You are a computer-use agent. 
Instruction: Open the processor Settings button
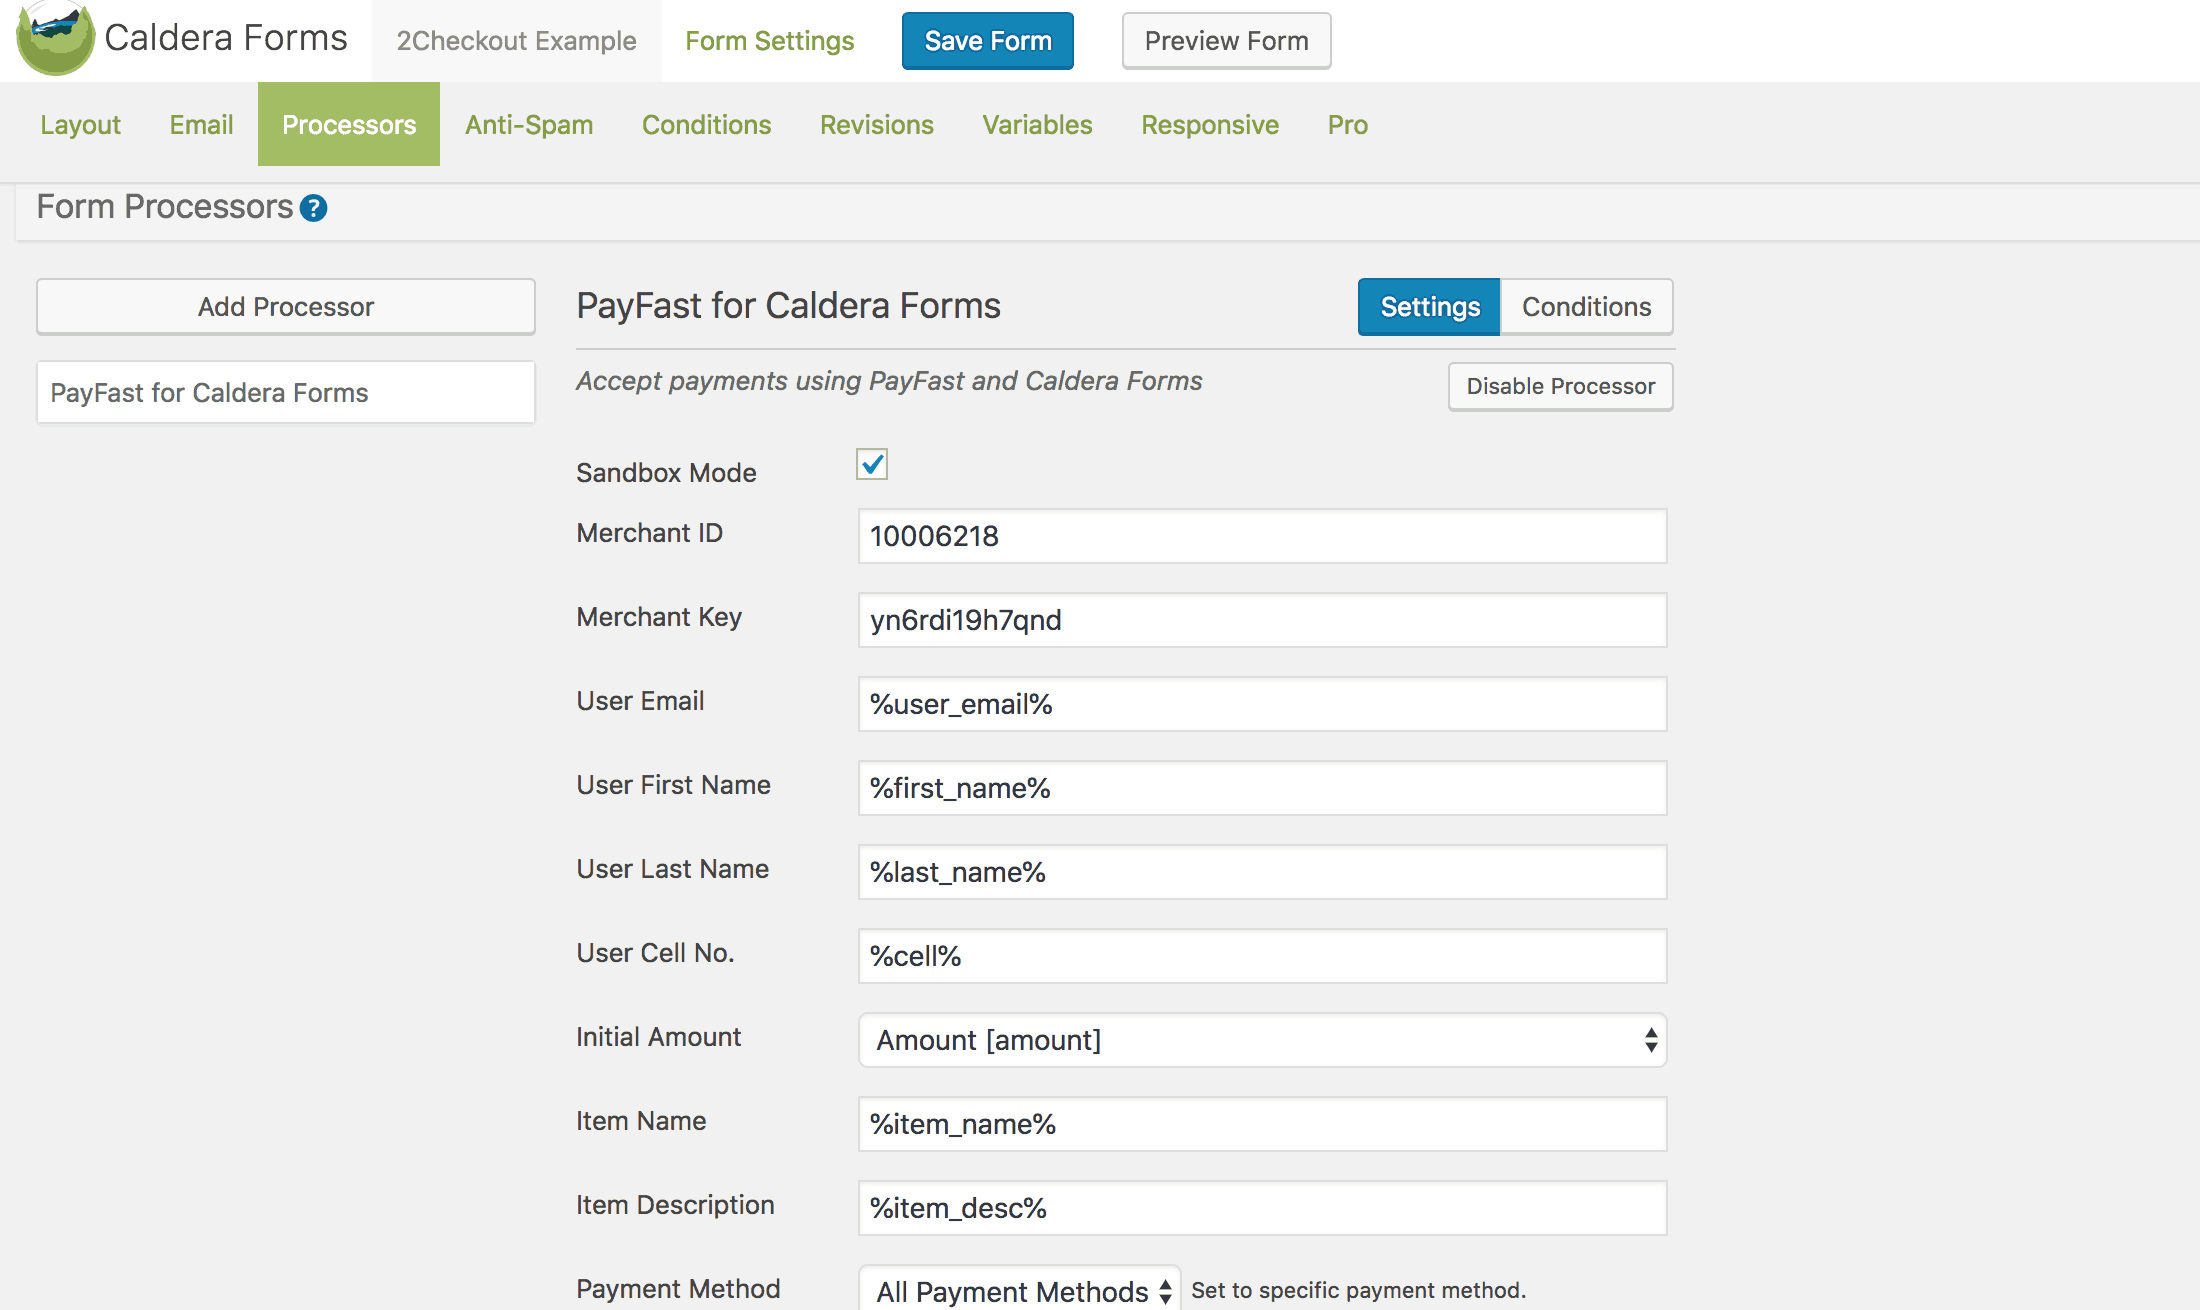click(x=1429, y=307)
